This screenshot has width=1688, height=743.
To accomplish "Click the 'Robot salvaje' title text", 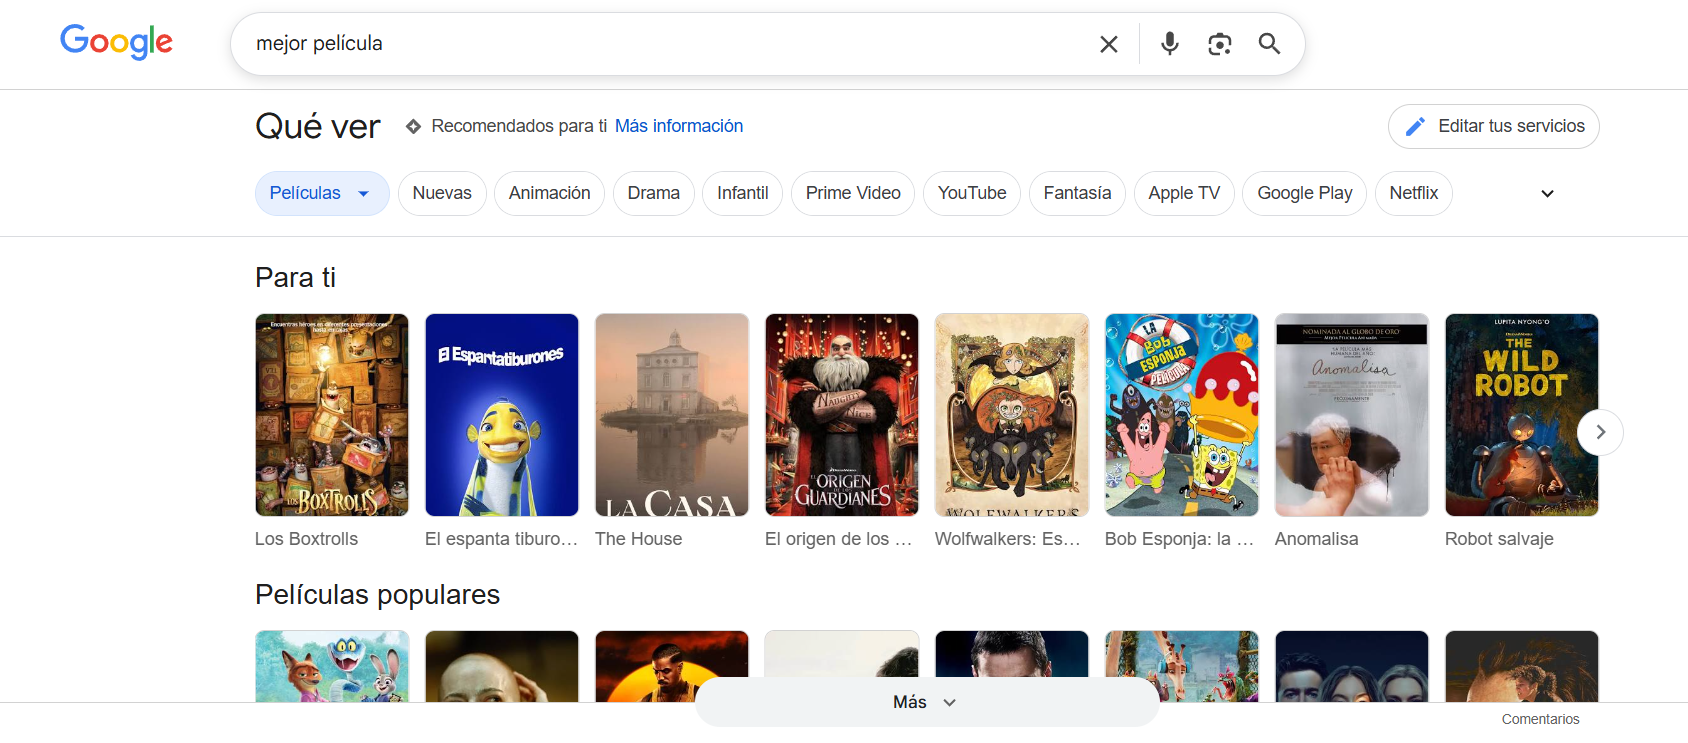I will (1499, 539).
